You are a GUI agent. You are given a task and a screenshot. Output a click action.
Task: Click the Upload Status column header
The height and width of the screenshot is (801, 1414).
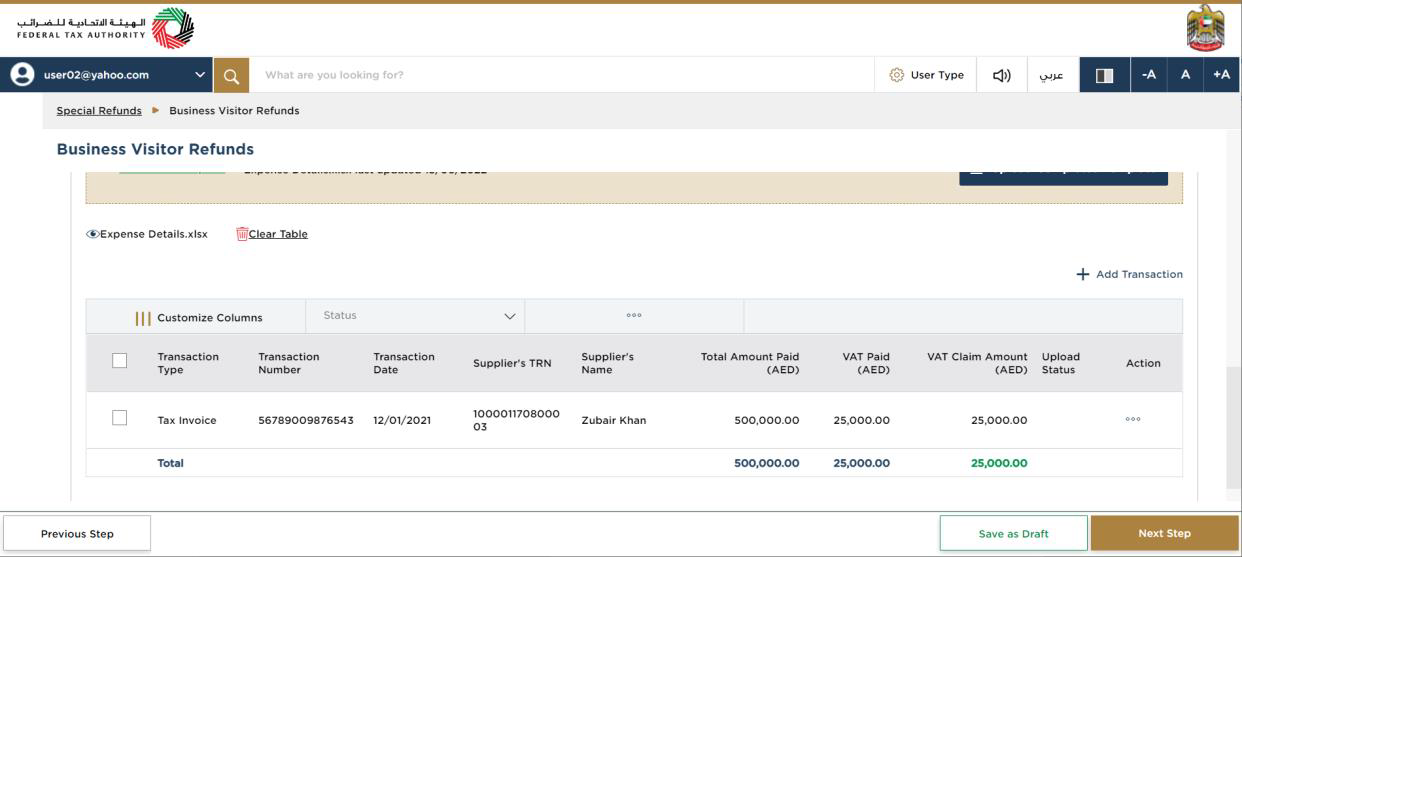1061,363
